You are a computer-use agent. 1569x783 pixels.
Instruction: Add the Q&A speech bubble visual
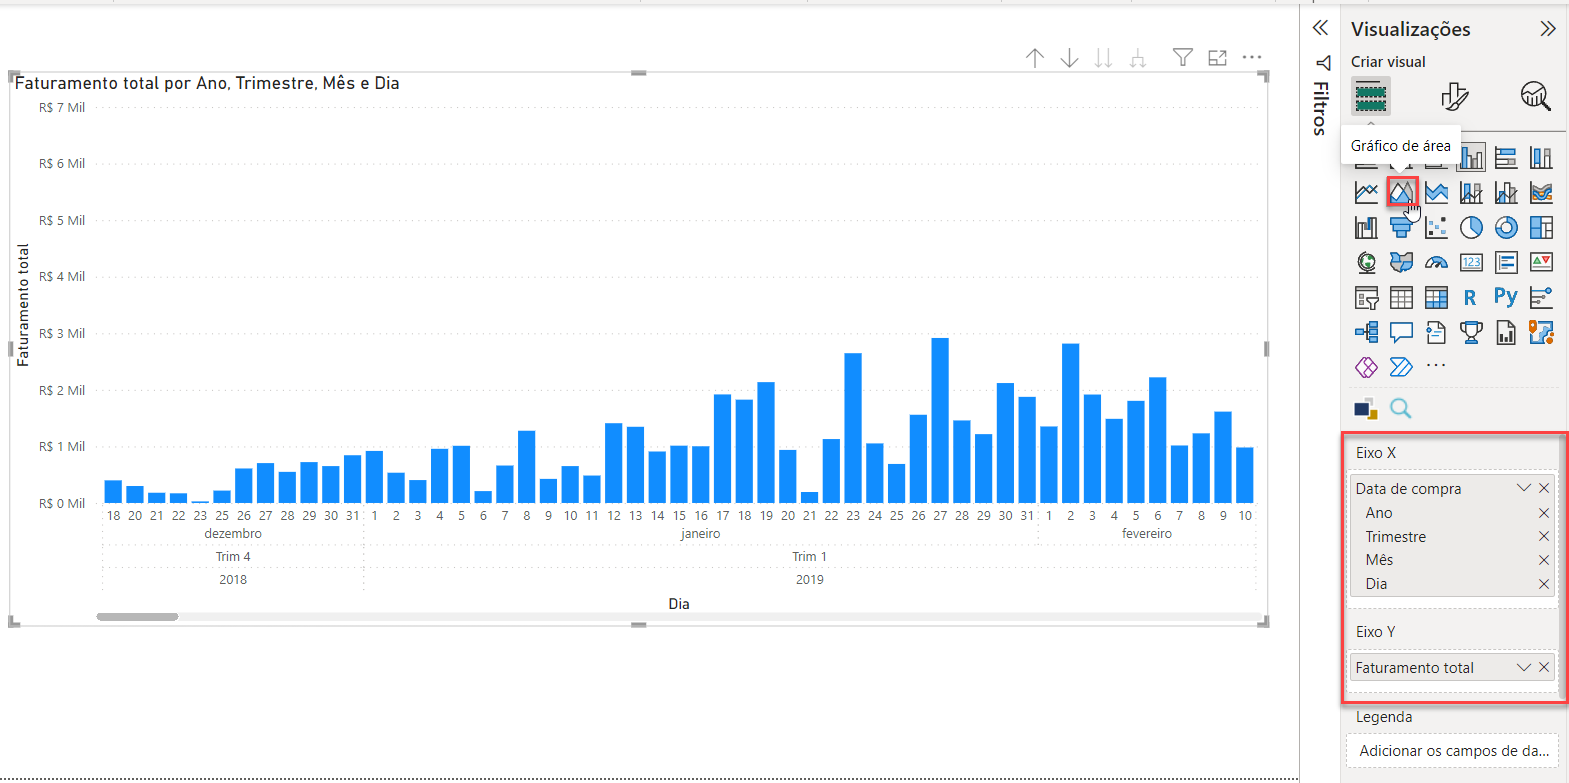coord(1401,332)
